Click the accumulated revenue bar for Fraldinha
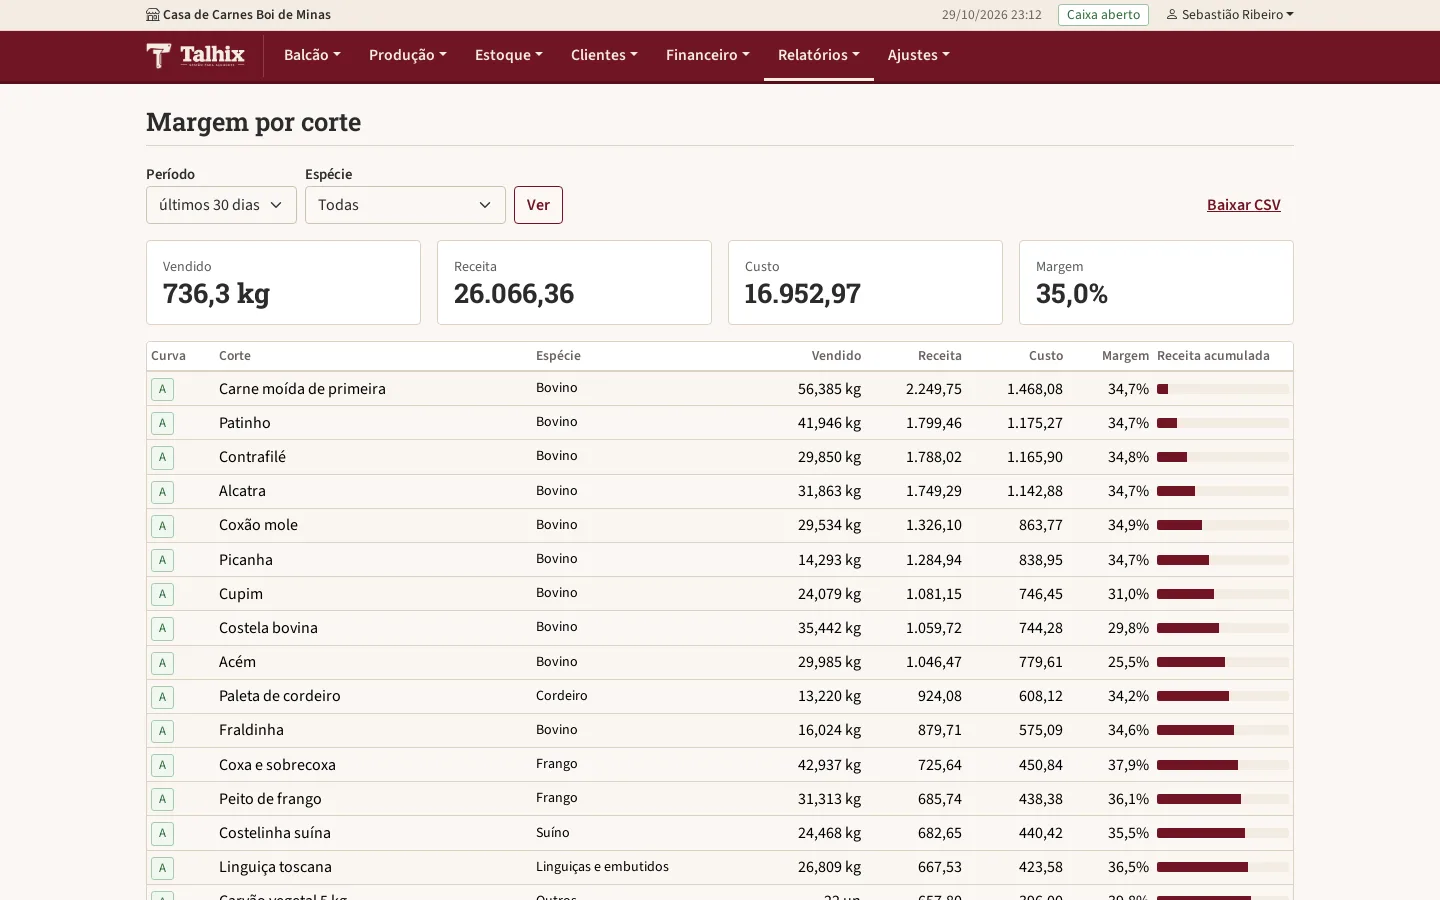This screenshot has width=1440, height=900. coord(1223,730)
